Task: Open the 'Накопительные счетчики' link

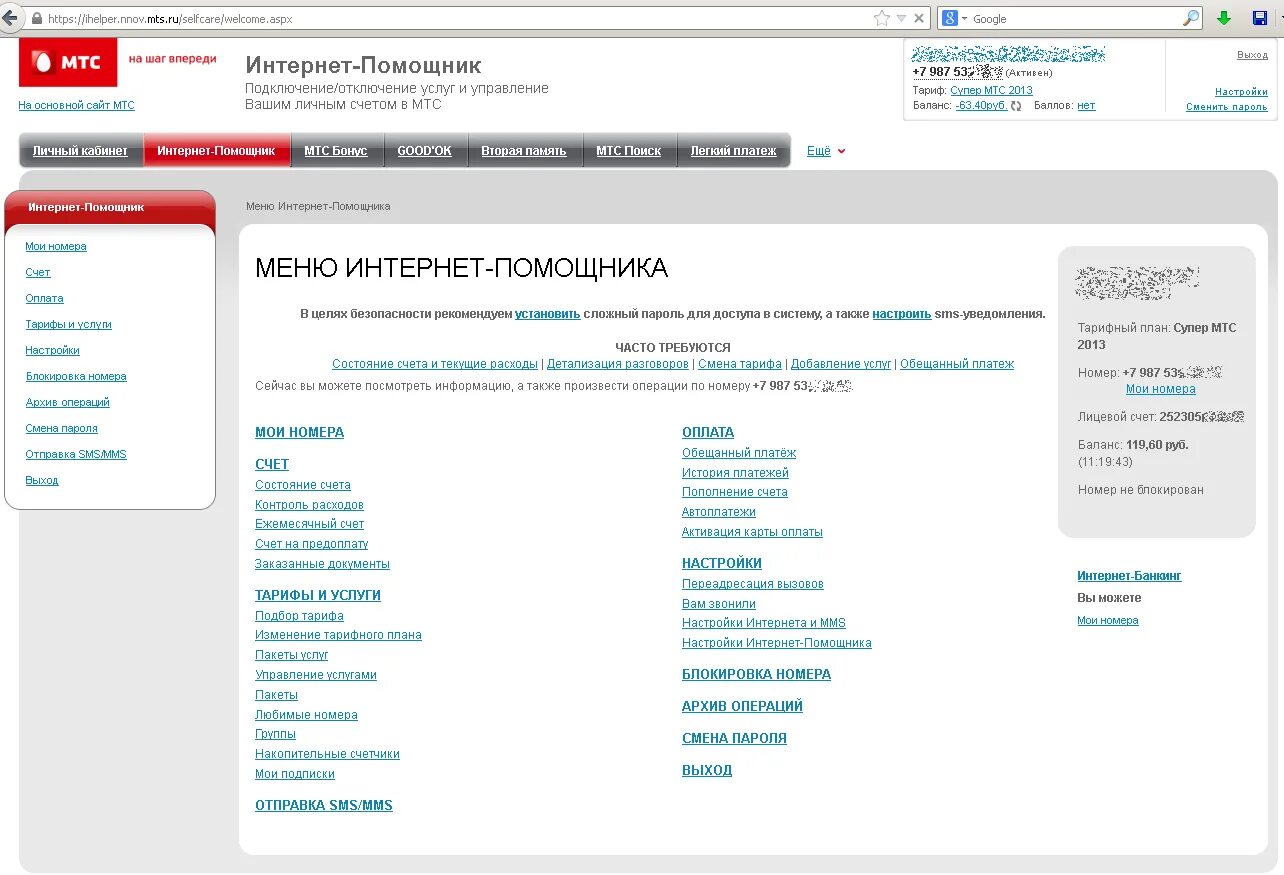Action: pyautogui.click(x=327, y=754)
